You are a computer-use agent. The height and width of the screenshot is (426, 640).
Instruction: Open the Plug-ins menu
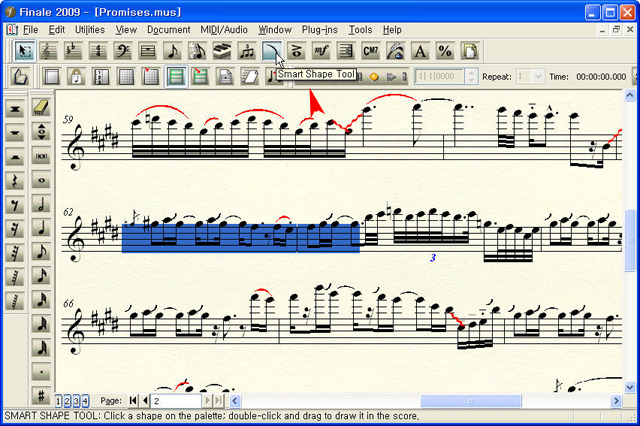click(x=320, y=30)
